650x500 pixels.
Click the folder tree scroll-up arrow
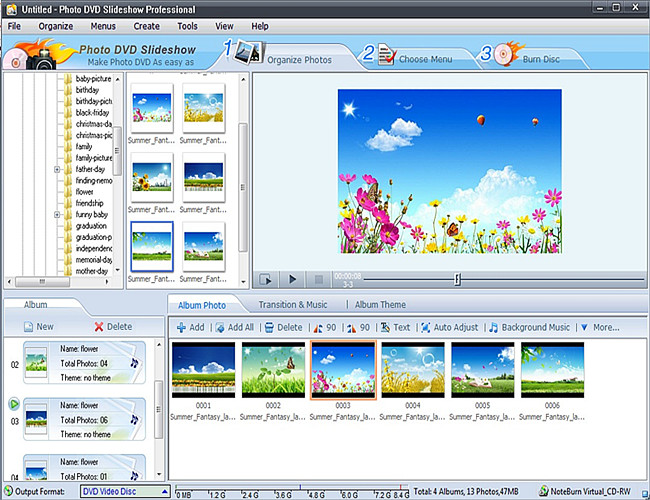coord(118,79)
